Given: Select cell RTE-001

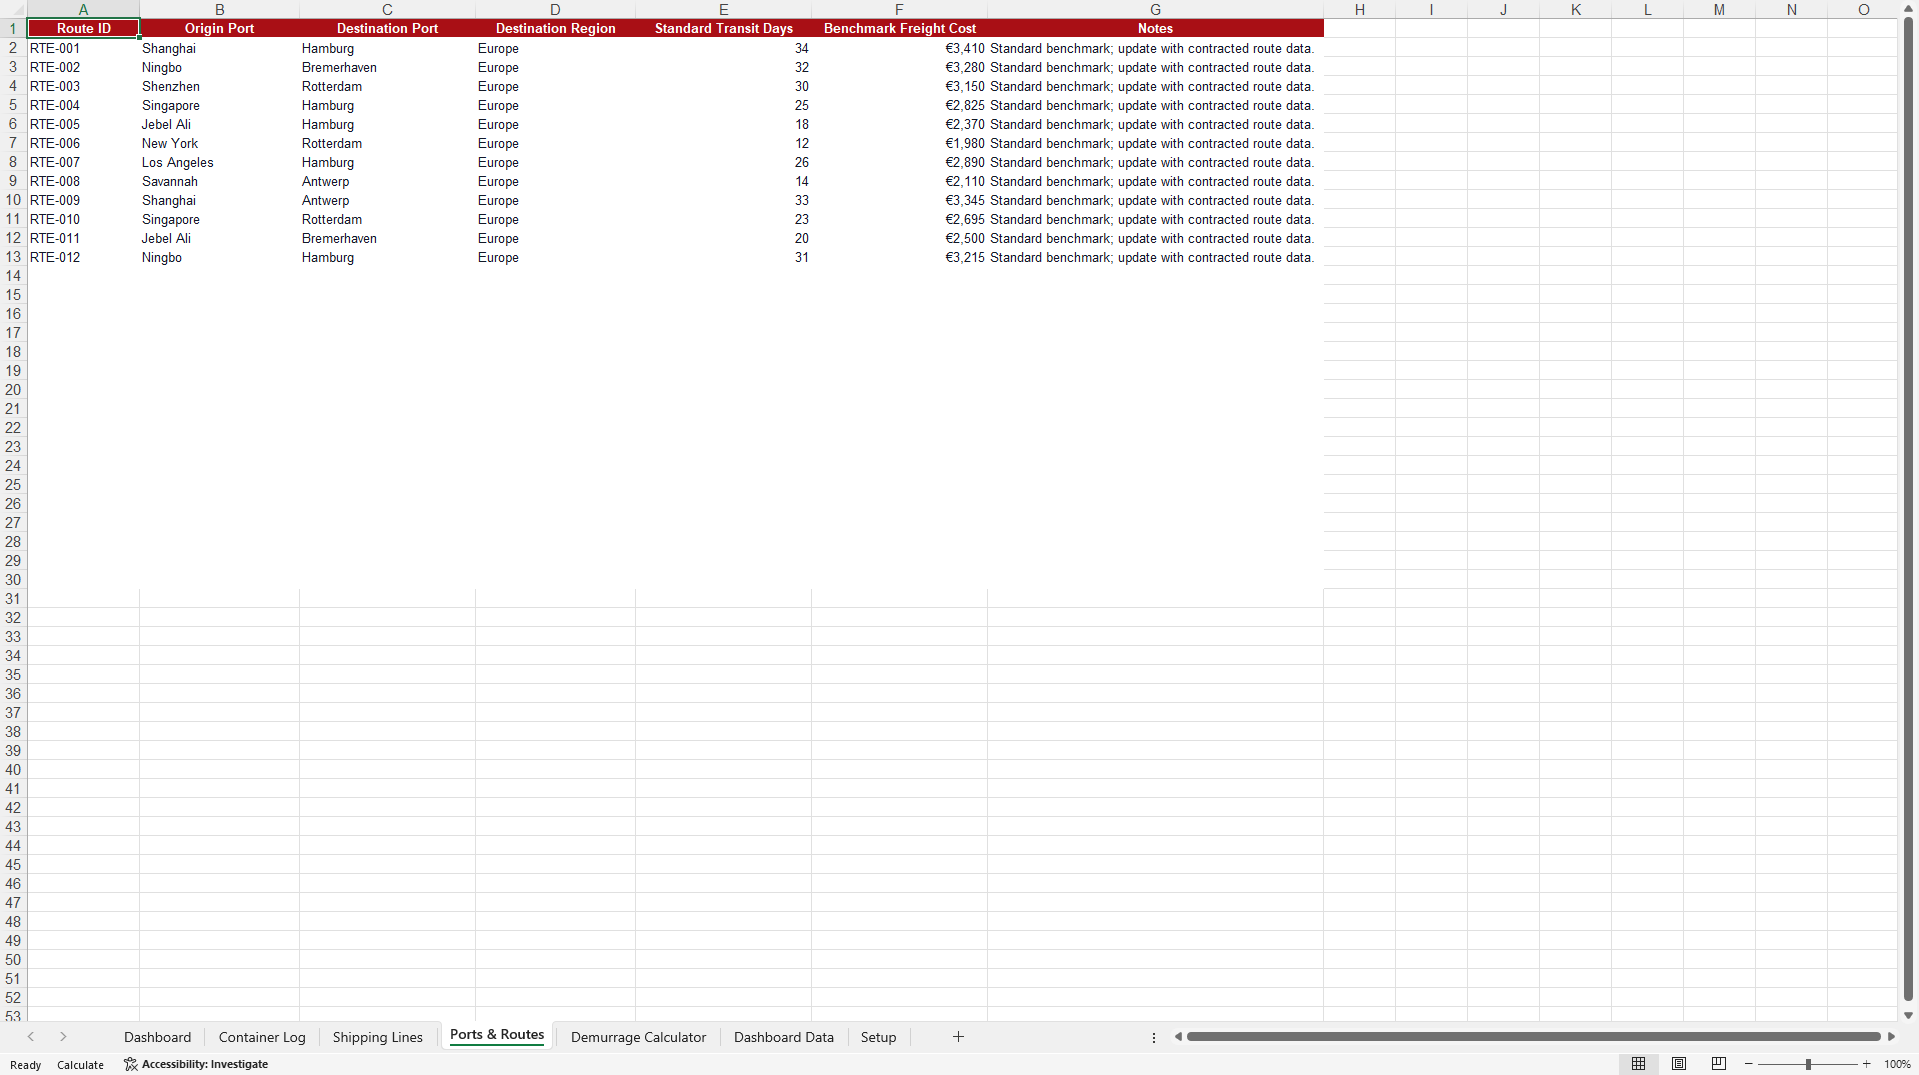Looking at the screenshot, I should pyautogui.click(x=83, y=48).
